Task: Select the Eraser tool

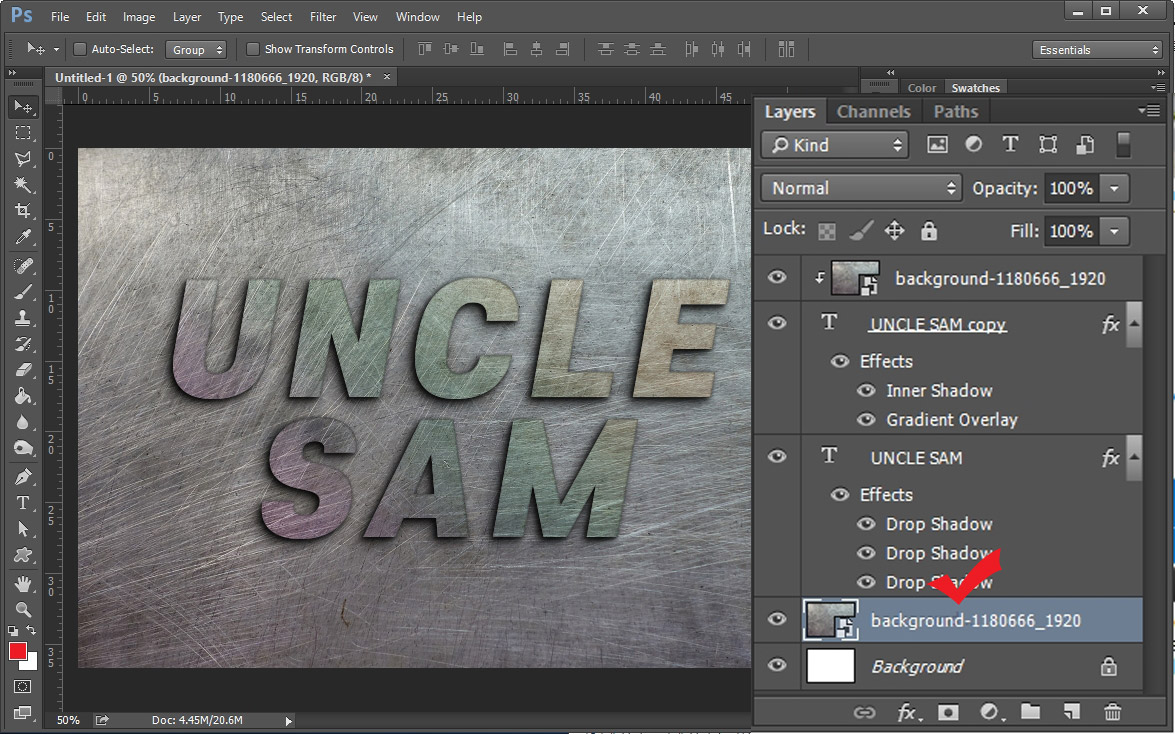Action: click(x=23, y=370)
